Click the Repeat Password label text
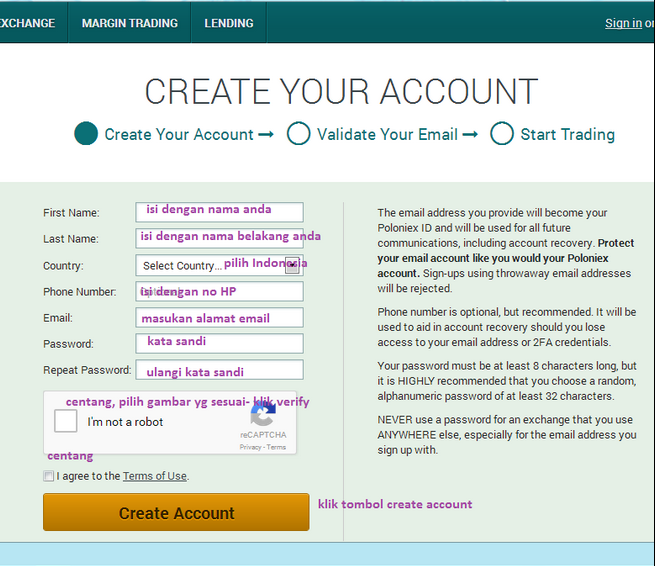The image size is (655, 566). point(87,370)
